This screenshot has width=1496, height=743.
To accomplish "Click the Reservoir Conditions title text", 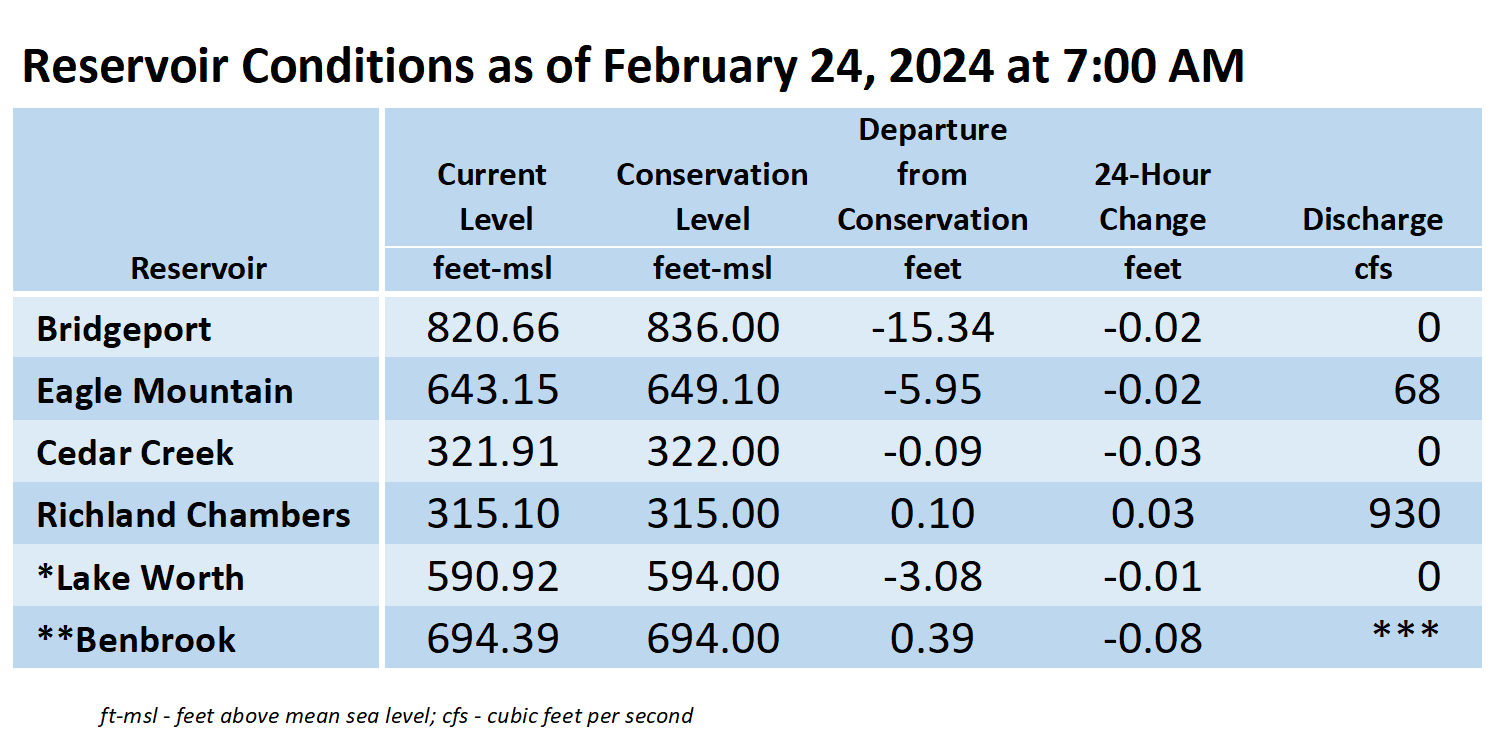I will point(632,65).
